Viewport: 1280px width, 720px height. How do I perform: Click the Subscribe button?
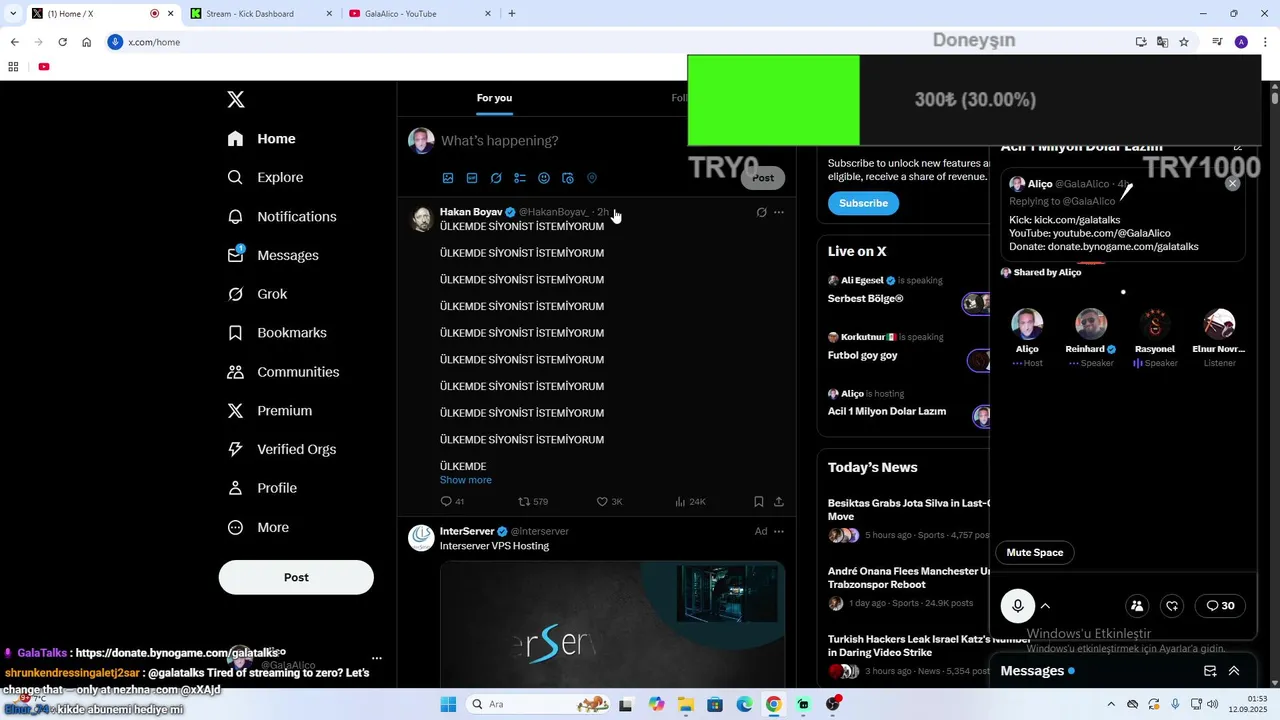tap(863, 203)
